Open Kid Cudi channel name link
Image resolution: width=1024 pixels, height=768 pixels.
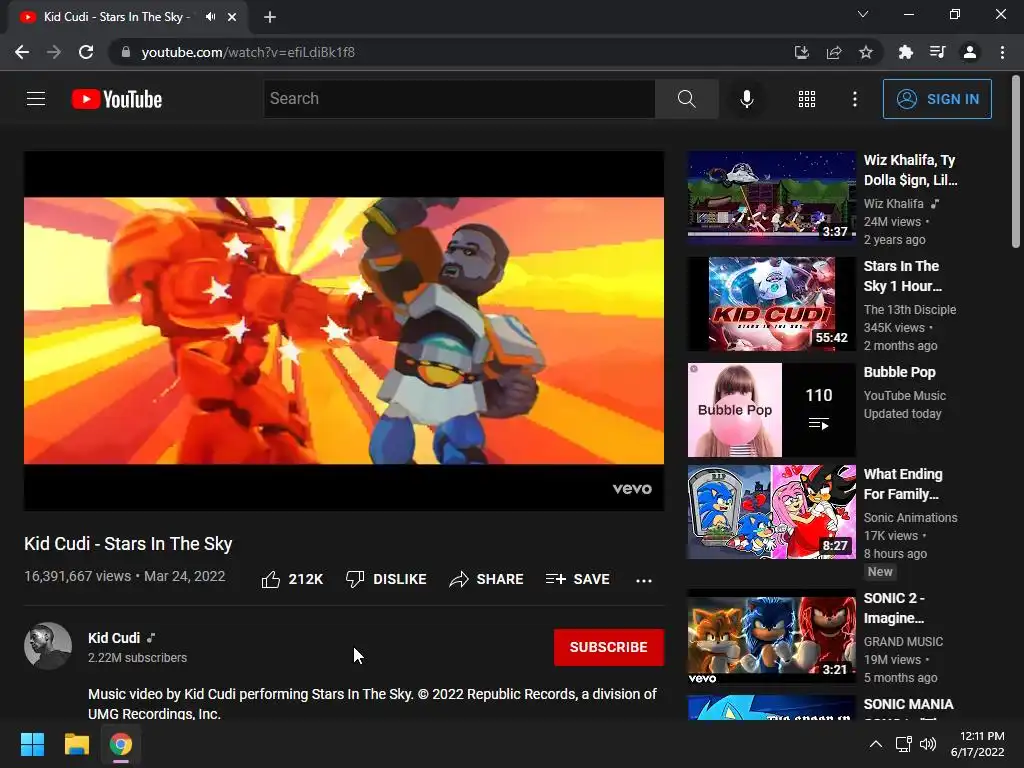(114, 638)
